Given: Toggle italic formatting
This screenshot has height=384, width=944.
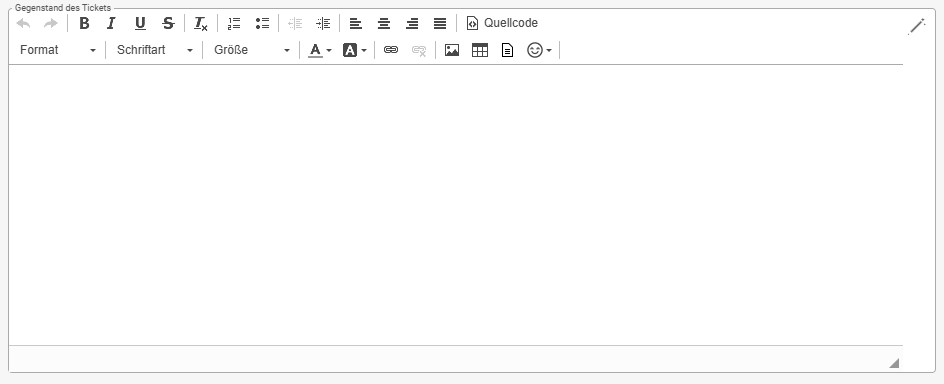Looking at the screenshot, I should click(111, 23).
